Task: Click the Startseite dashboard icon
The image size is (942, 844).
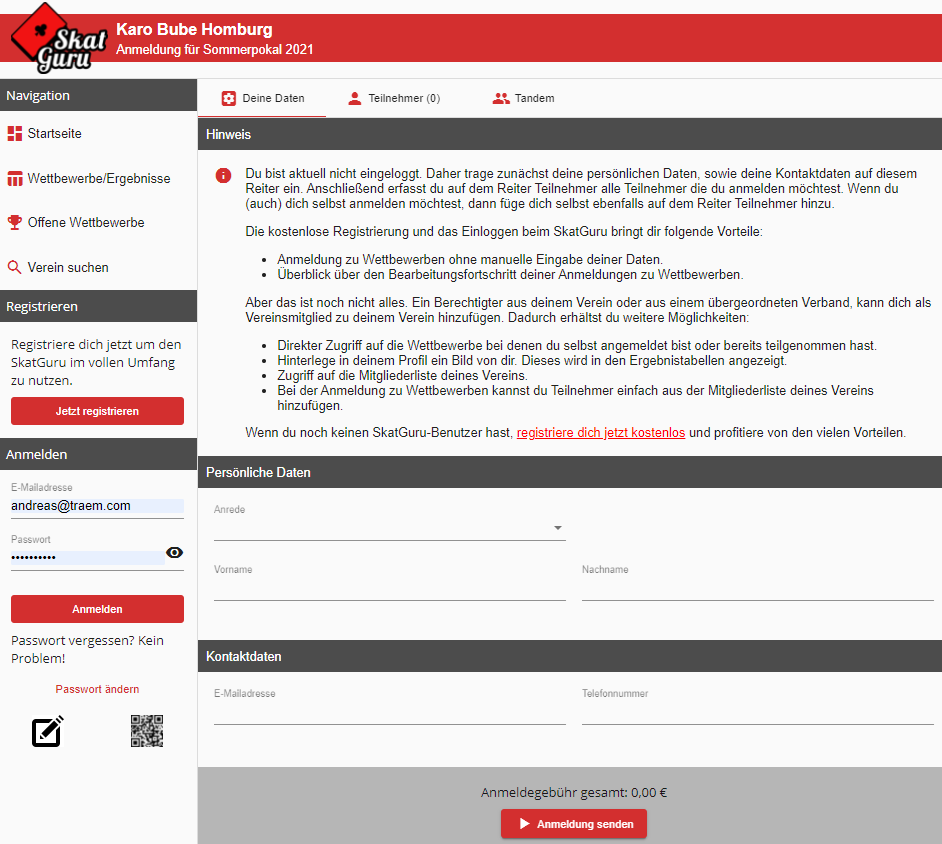Action: click(x=14, y=134)
